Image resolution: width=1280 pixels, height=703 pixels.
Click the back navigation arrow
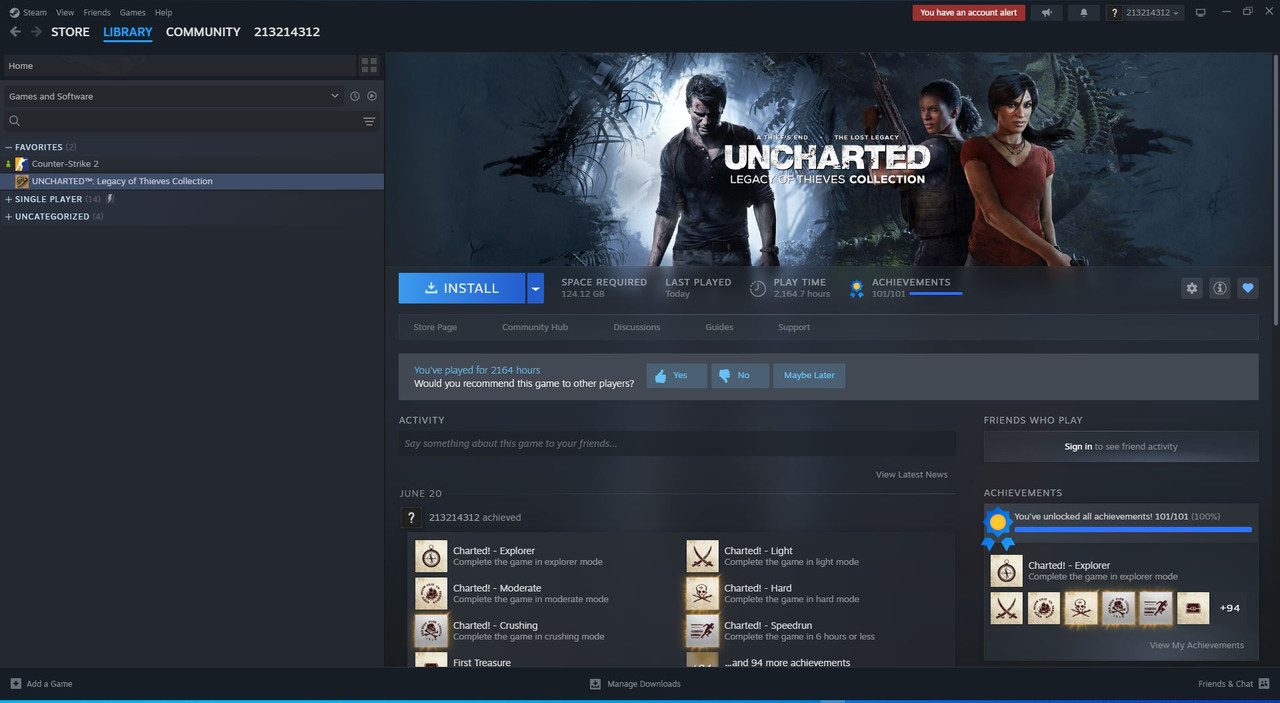tap(15, 32)
